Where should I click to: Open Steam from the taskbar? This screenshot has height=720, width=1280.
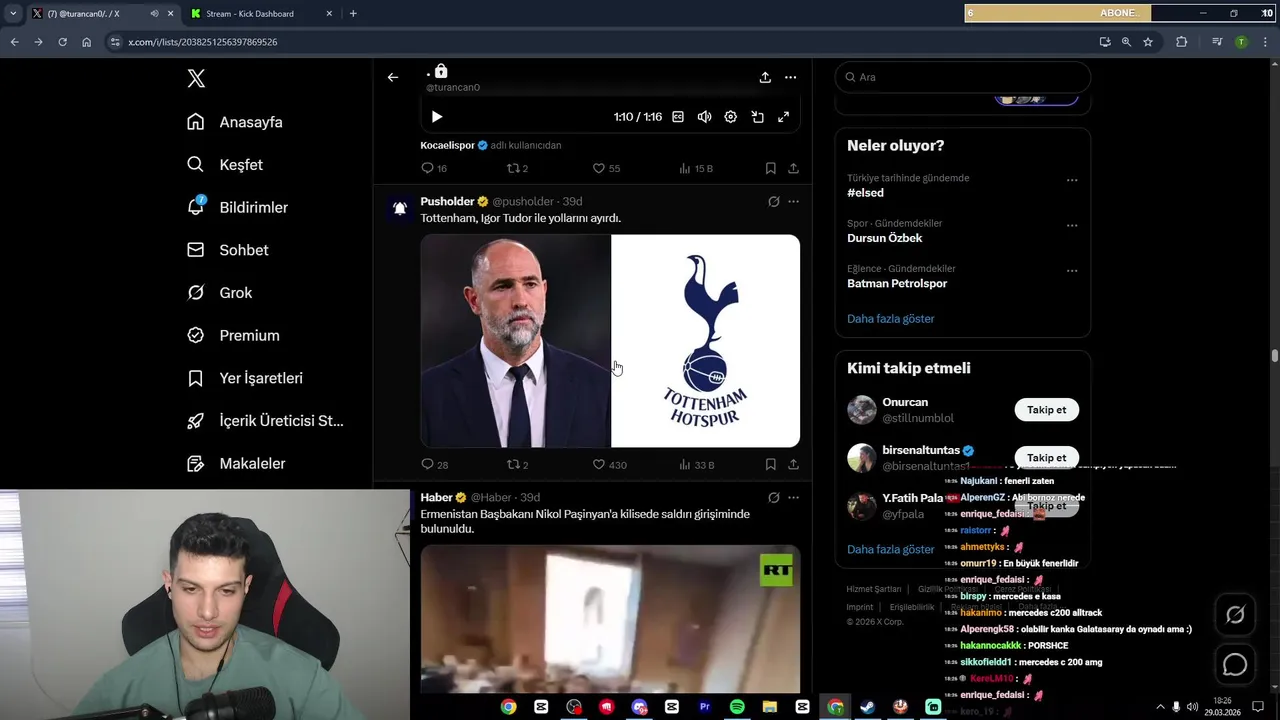coord(867,707)
